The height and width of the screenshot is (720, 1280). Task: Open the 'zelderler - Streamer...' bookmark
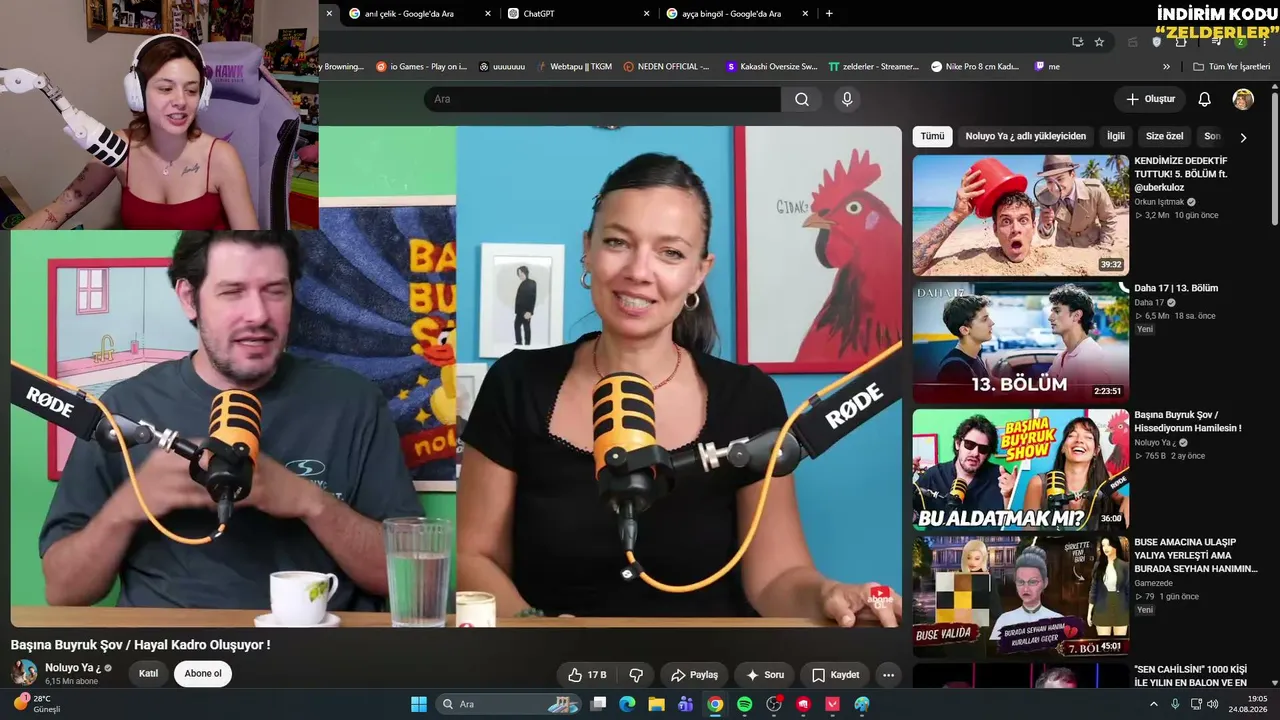click(873, 67)
